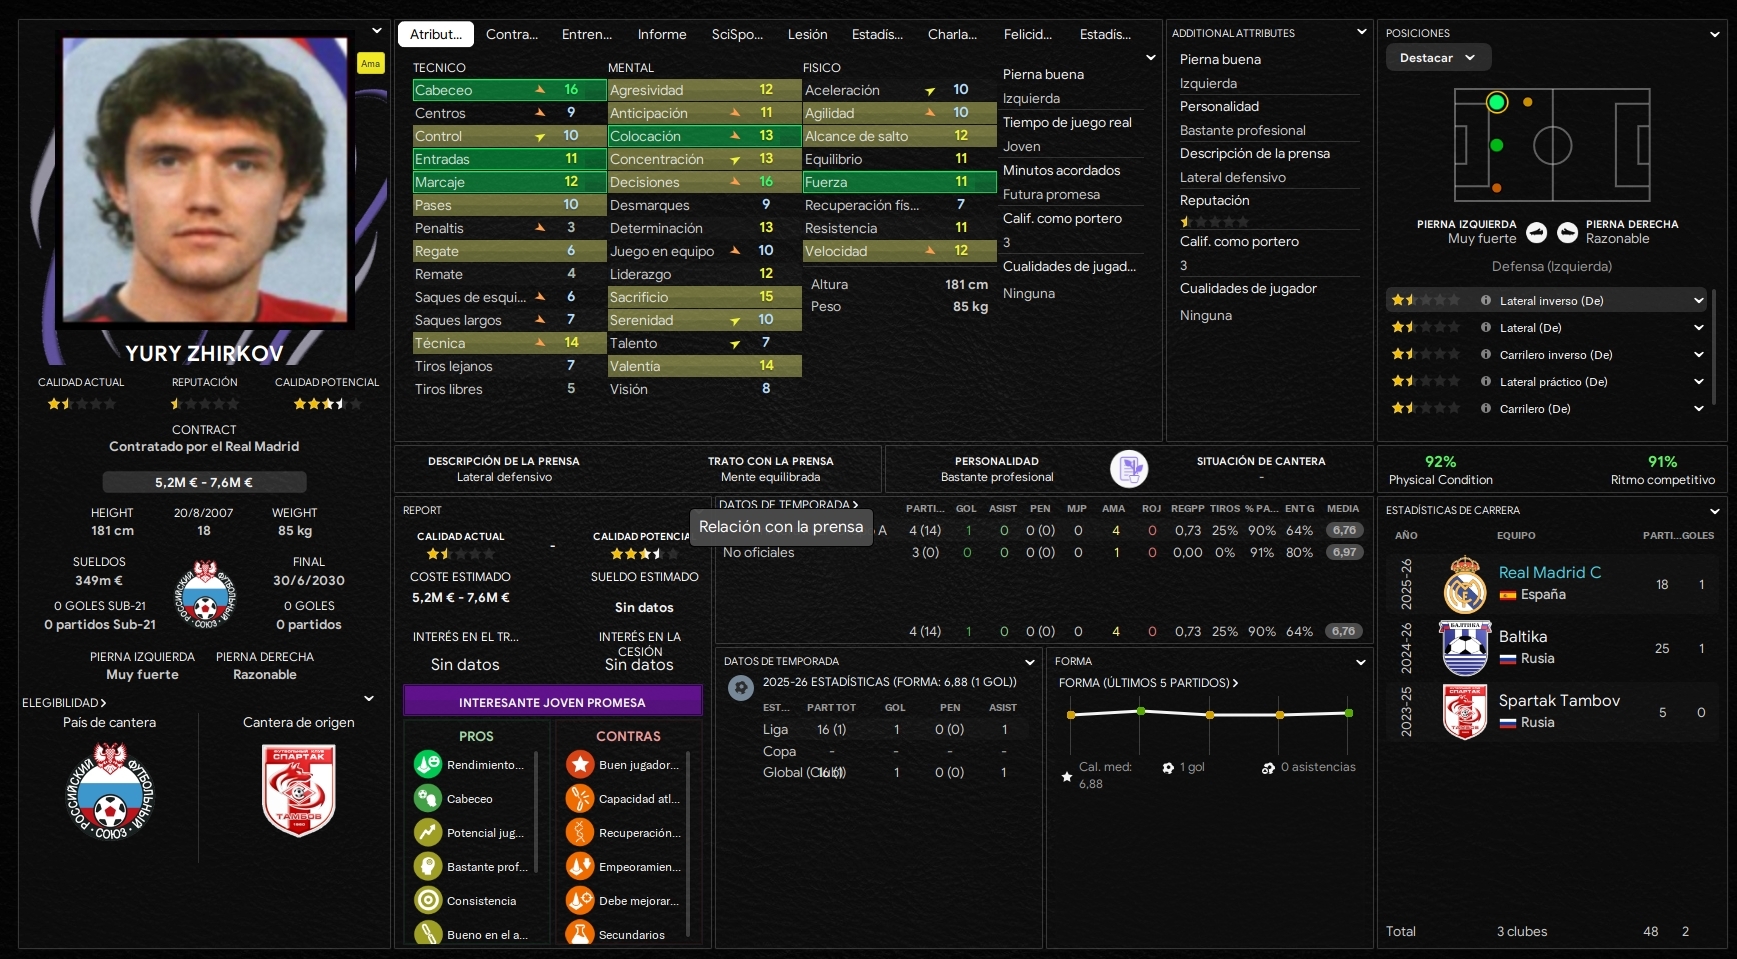Open the FORMA (ÚLTIMOS 5 PARTIDOS) link
Viewport: 1737px width, 959px height.
point(1149,683)
